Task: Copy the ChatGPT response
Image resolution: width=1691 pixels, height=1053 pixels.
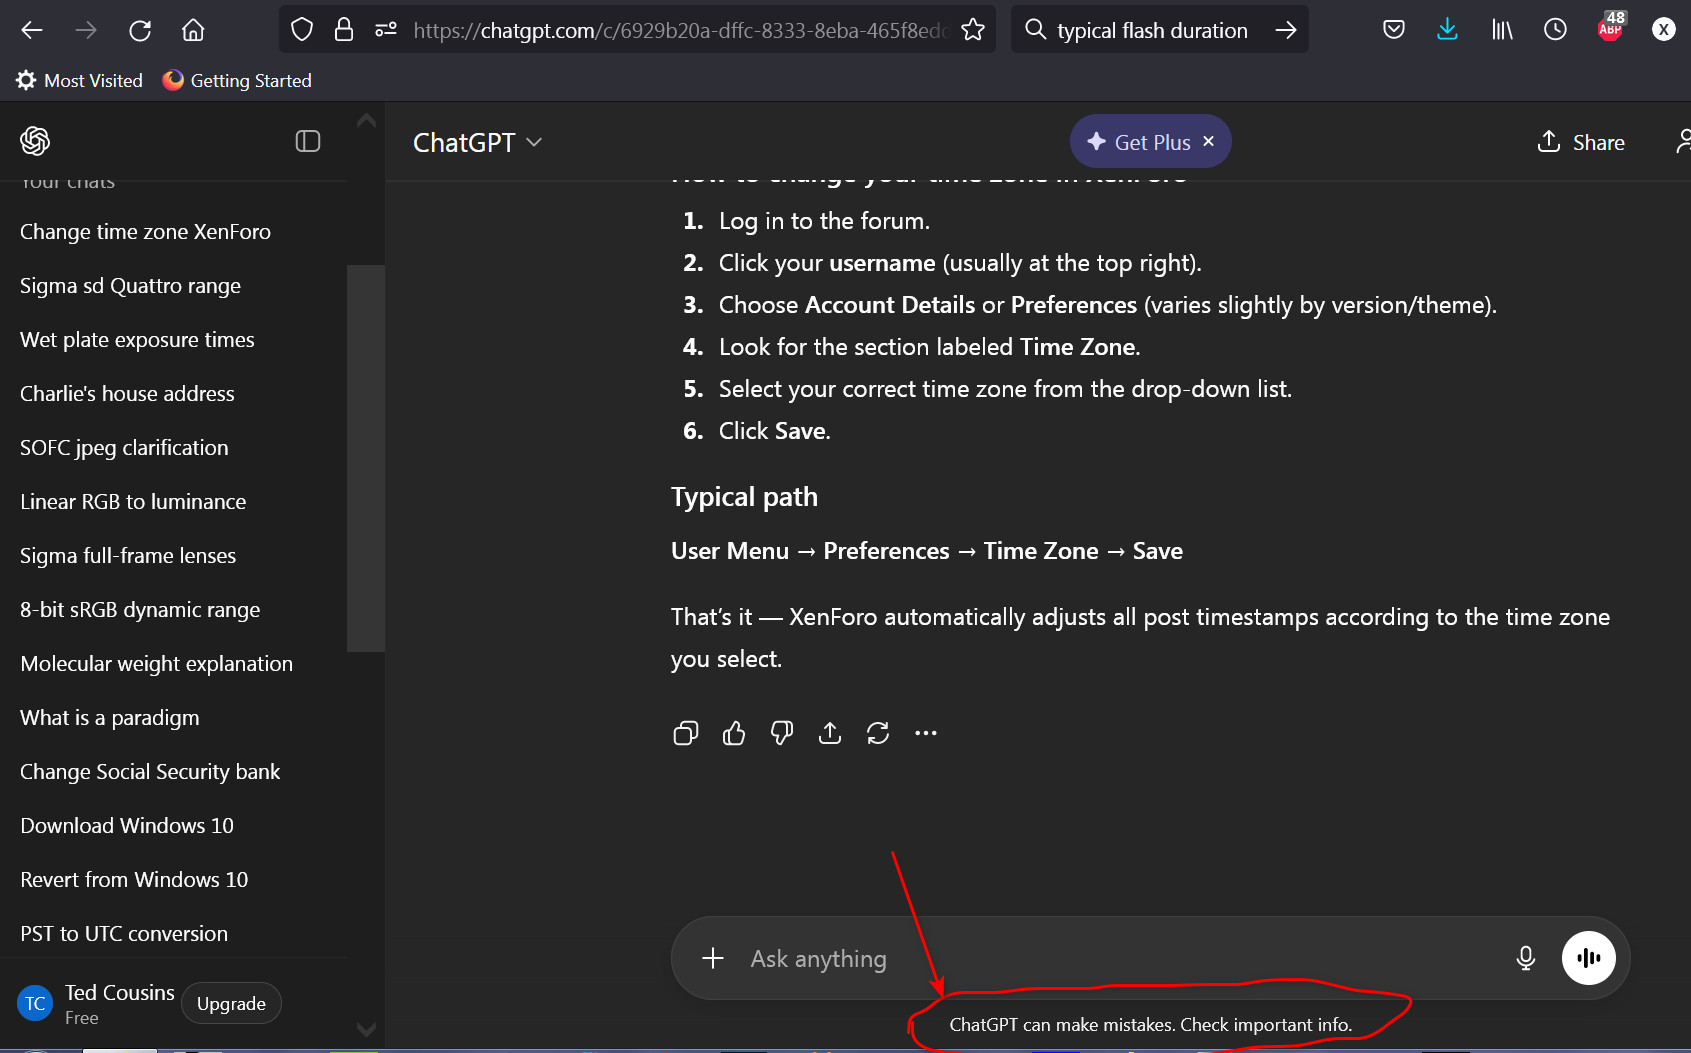Action: click(685, 733)
